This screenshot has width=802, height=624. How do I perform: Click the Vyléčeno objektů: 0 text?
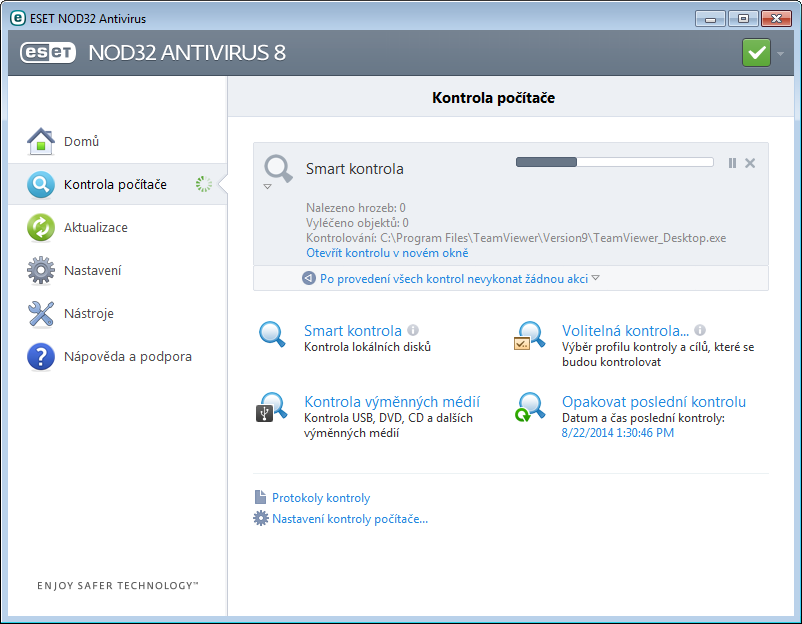tap(357, 222)
